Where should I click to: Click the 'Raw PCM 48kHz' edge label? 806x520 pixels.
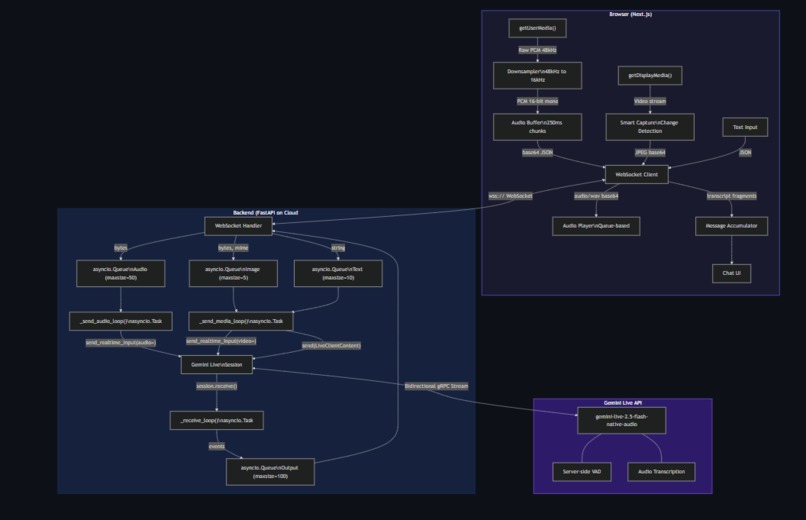(537, 50)
